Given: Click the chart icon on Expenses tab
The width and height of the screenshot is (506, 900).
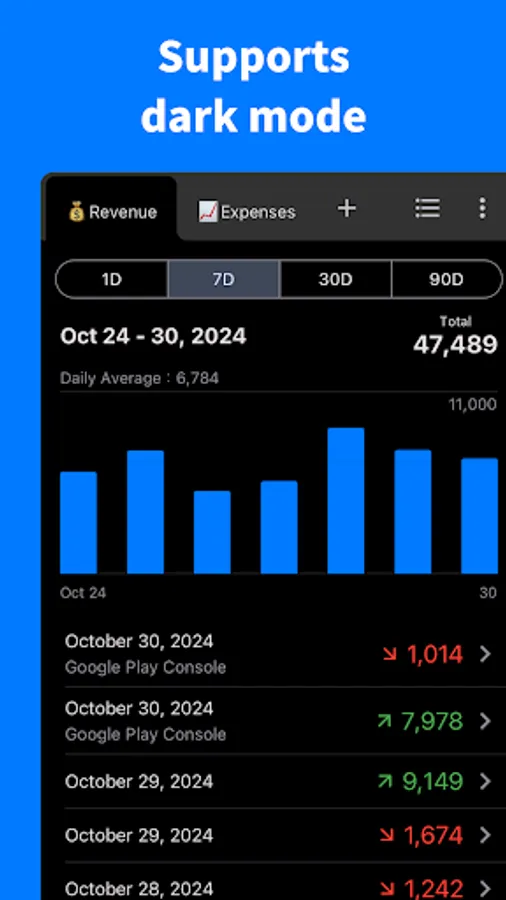Looking at the screenshot, I should click(x=208, y=212).
